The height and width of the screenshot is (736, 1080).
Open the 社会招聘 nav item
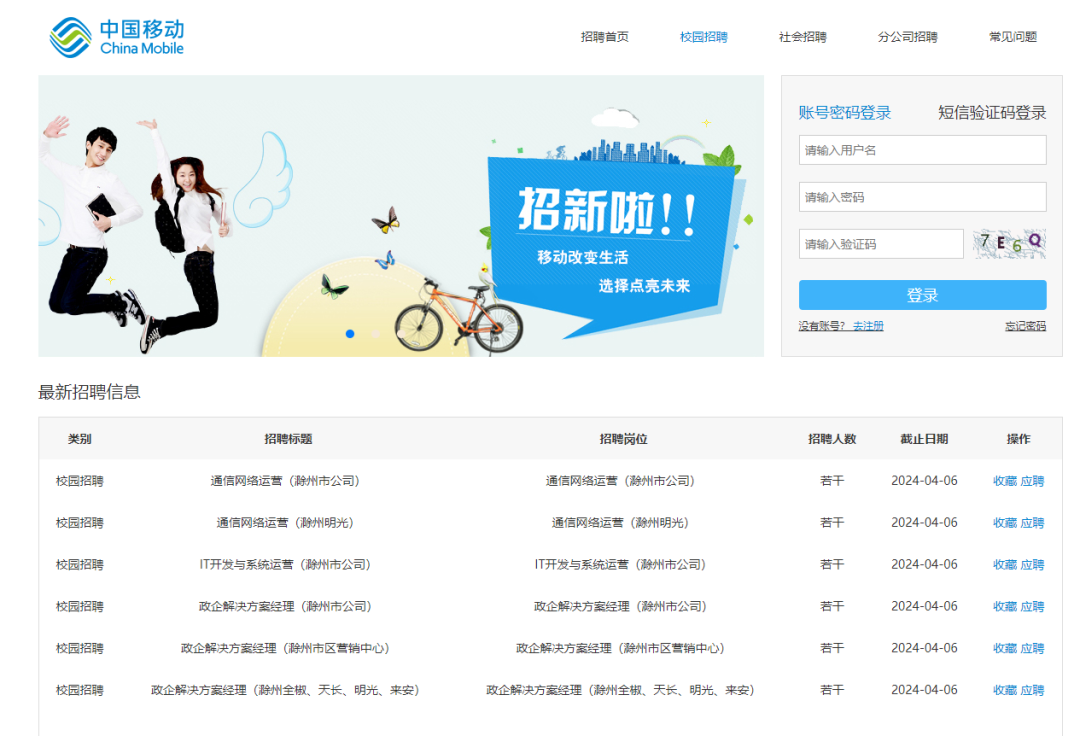pyautogui.click(x=802, y=37)
